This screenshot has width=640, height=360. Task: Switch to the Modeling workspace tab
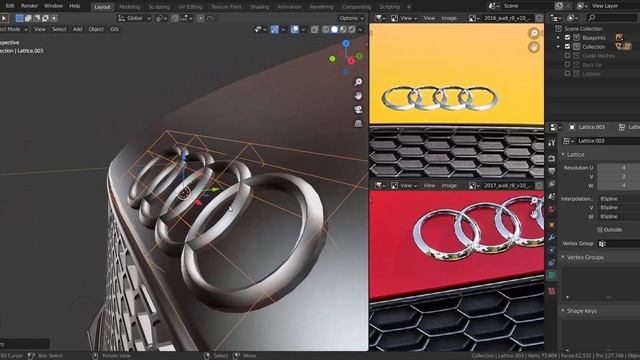129,7
